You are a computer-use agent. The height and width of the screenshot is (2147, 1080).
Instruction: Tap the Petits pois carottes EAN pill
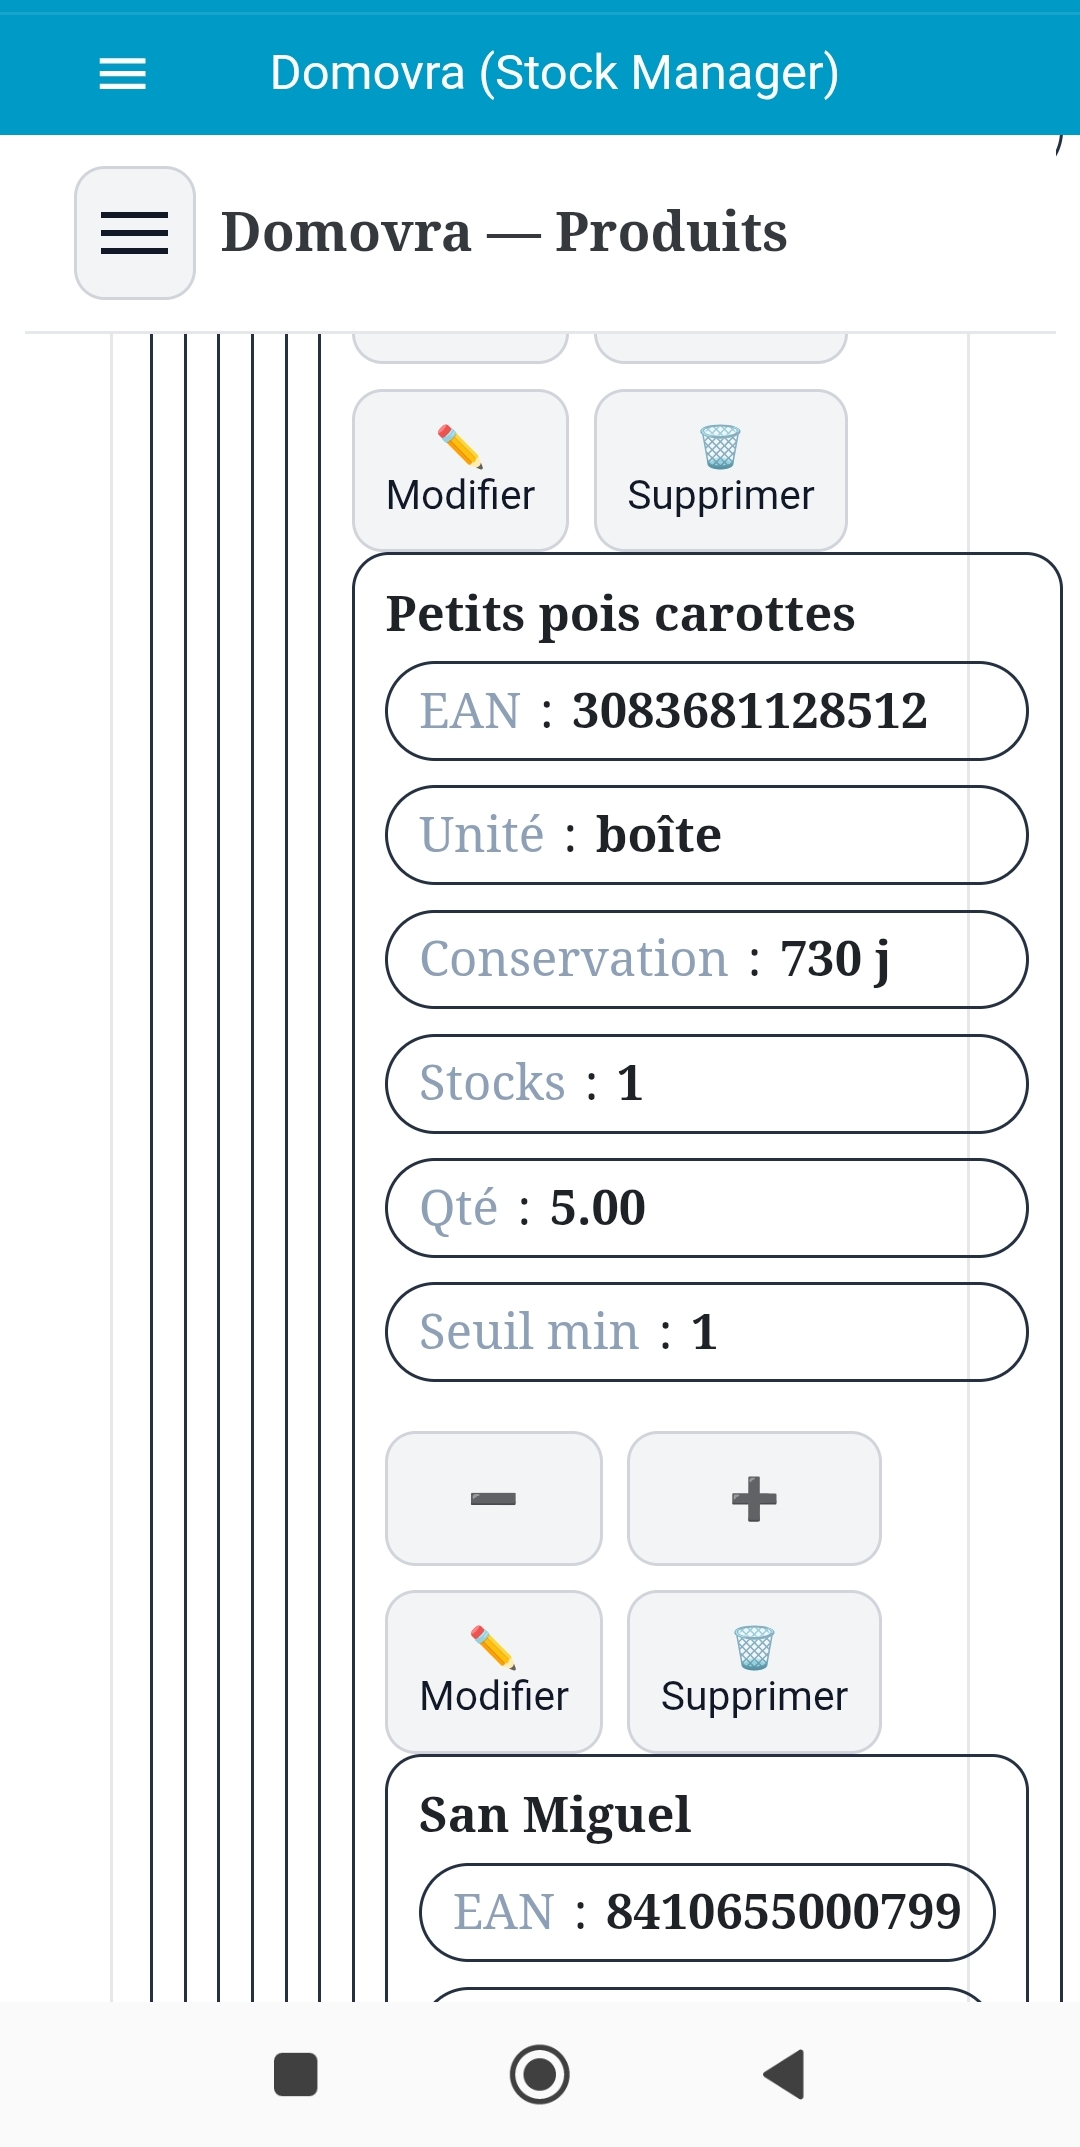pyautogui.click(x=706, y=711)
